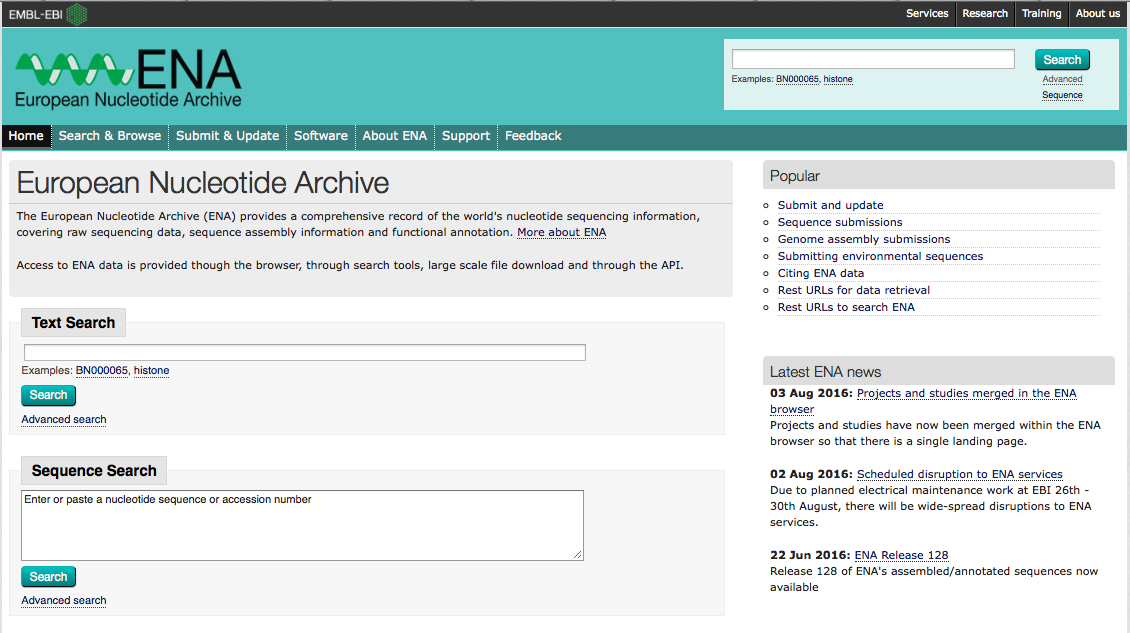This screenshot has width=1130, height=633.
Task: Open the Support navigation tab
Action: coord(466,136)
